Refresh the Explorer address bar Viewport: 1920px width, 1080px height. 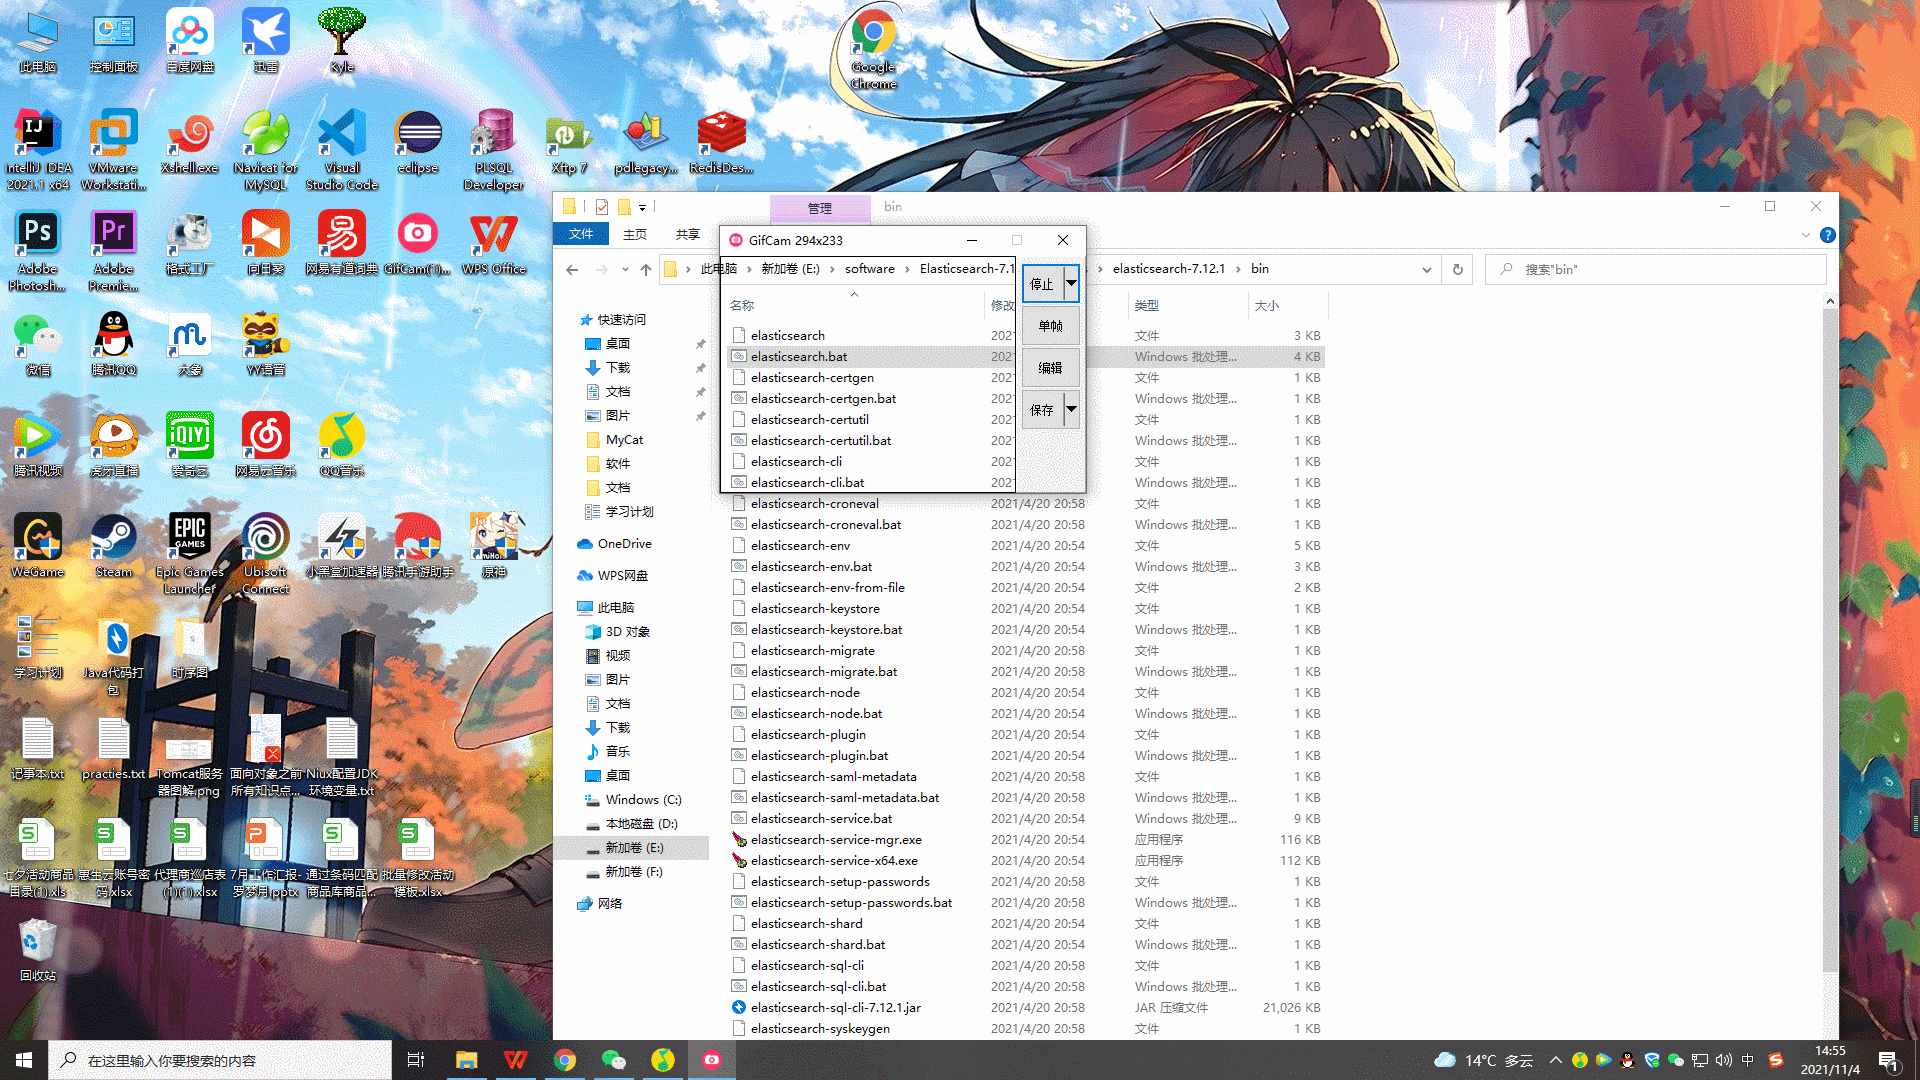[1458, 269]
